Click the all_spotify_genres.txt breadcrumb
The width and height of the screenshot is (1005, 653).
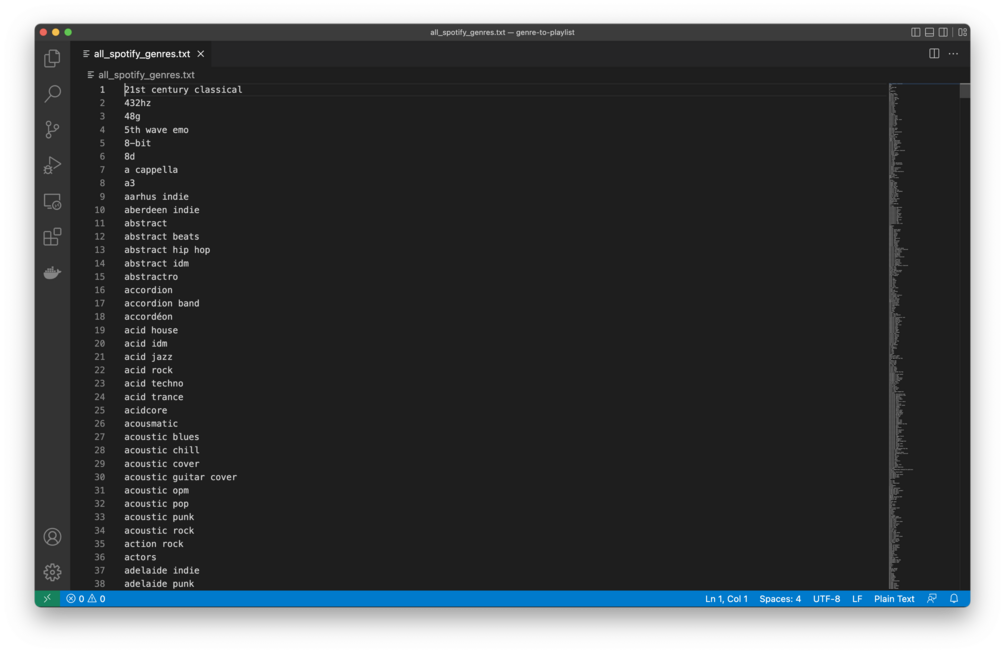[x=146, y=75]
